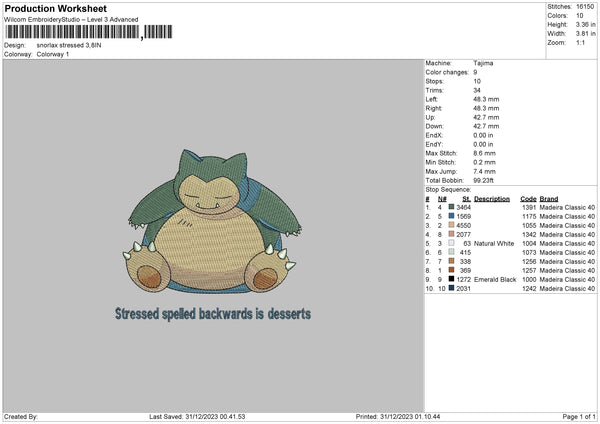This screenshot has width=600, height=424.
Task: Select the tan swatch for code 1055
Action: coord(451,225)
